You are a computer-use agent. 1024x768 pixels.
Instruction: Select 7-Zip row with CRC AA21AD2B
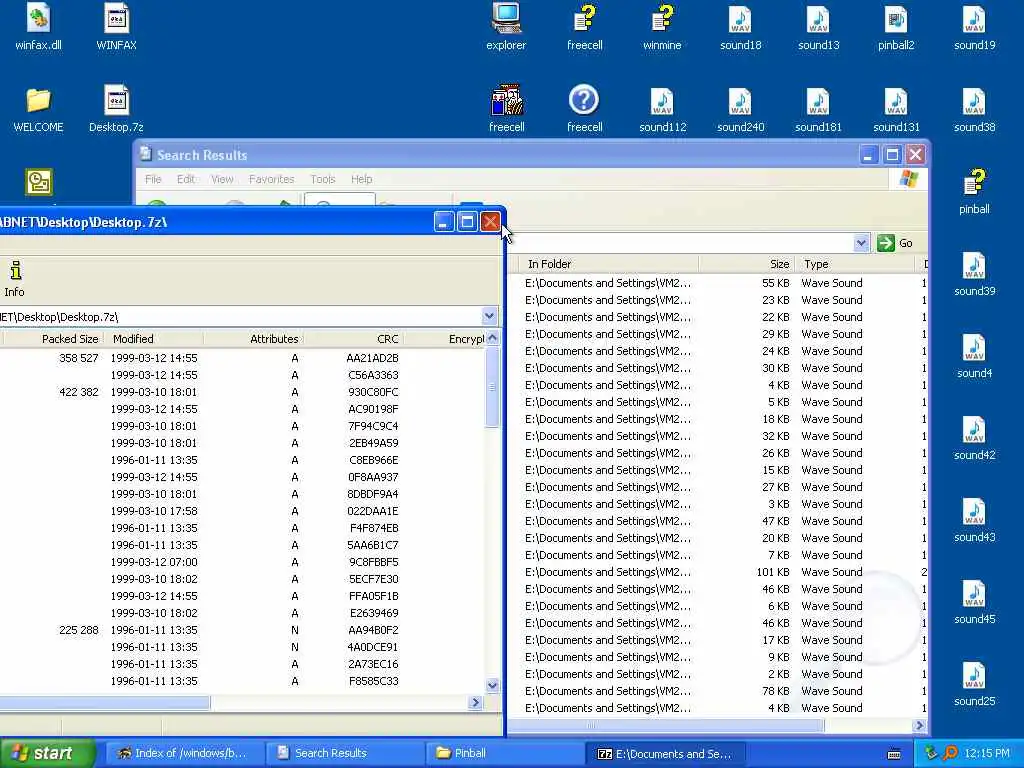(x=242, y=358)
